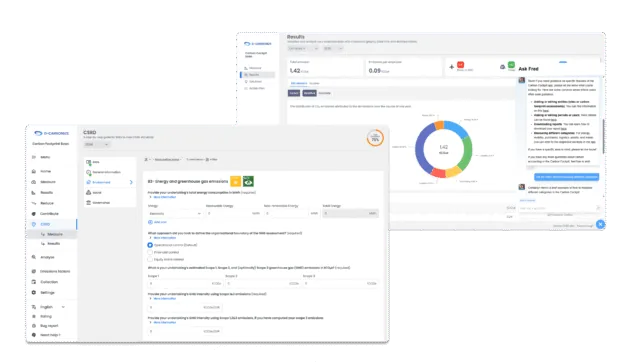
Task: Click the Emissions per employee 0.09 card
Action: tap(404, 67)
